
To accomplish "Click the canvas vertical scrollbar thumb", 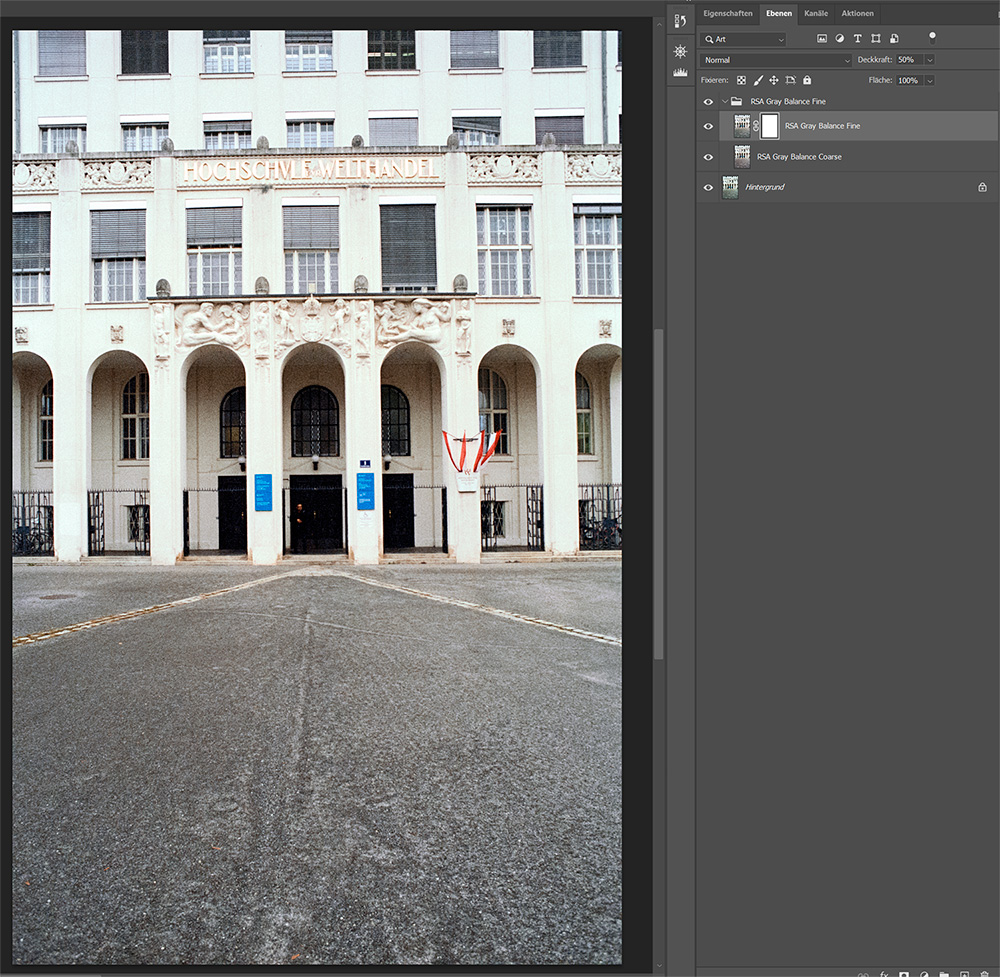I will [x=659, y=494].
